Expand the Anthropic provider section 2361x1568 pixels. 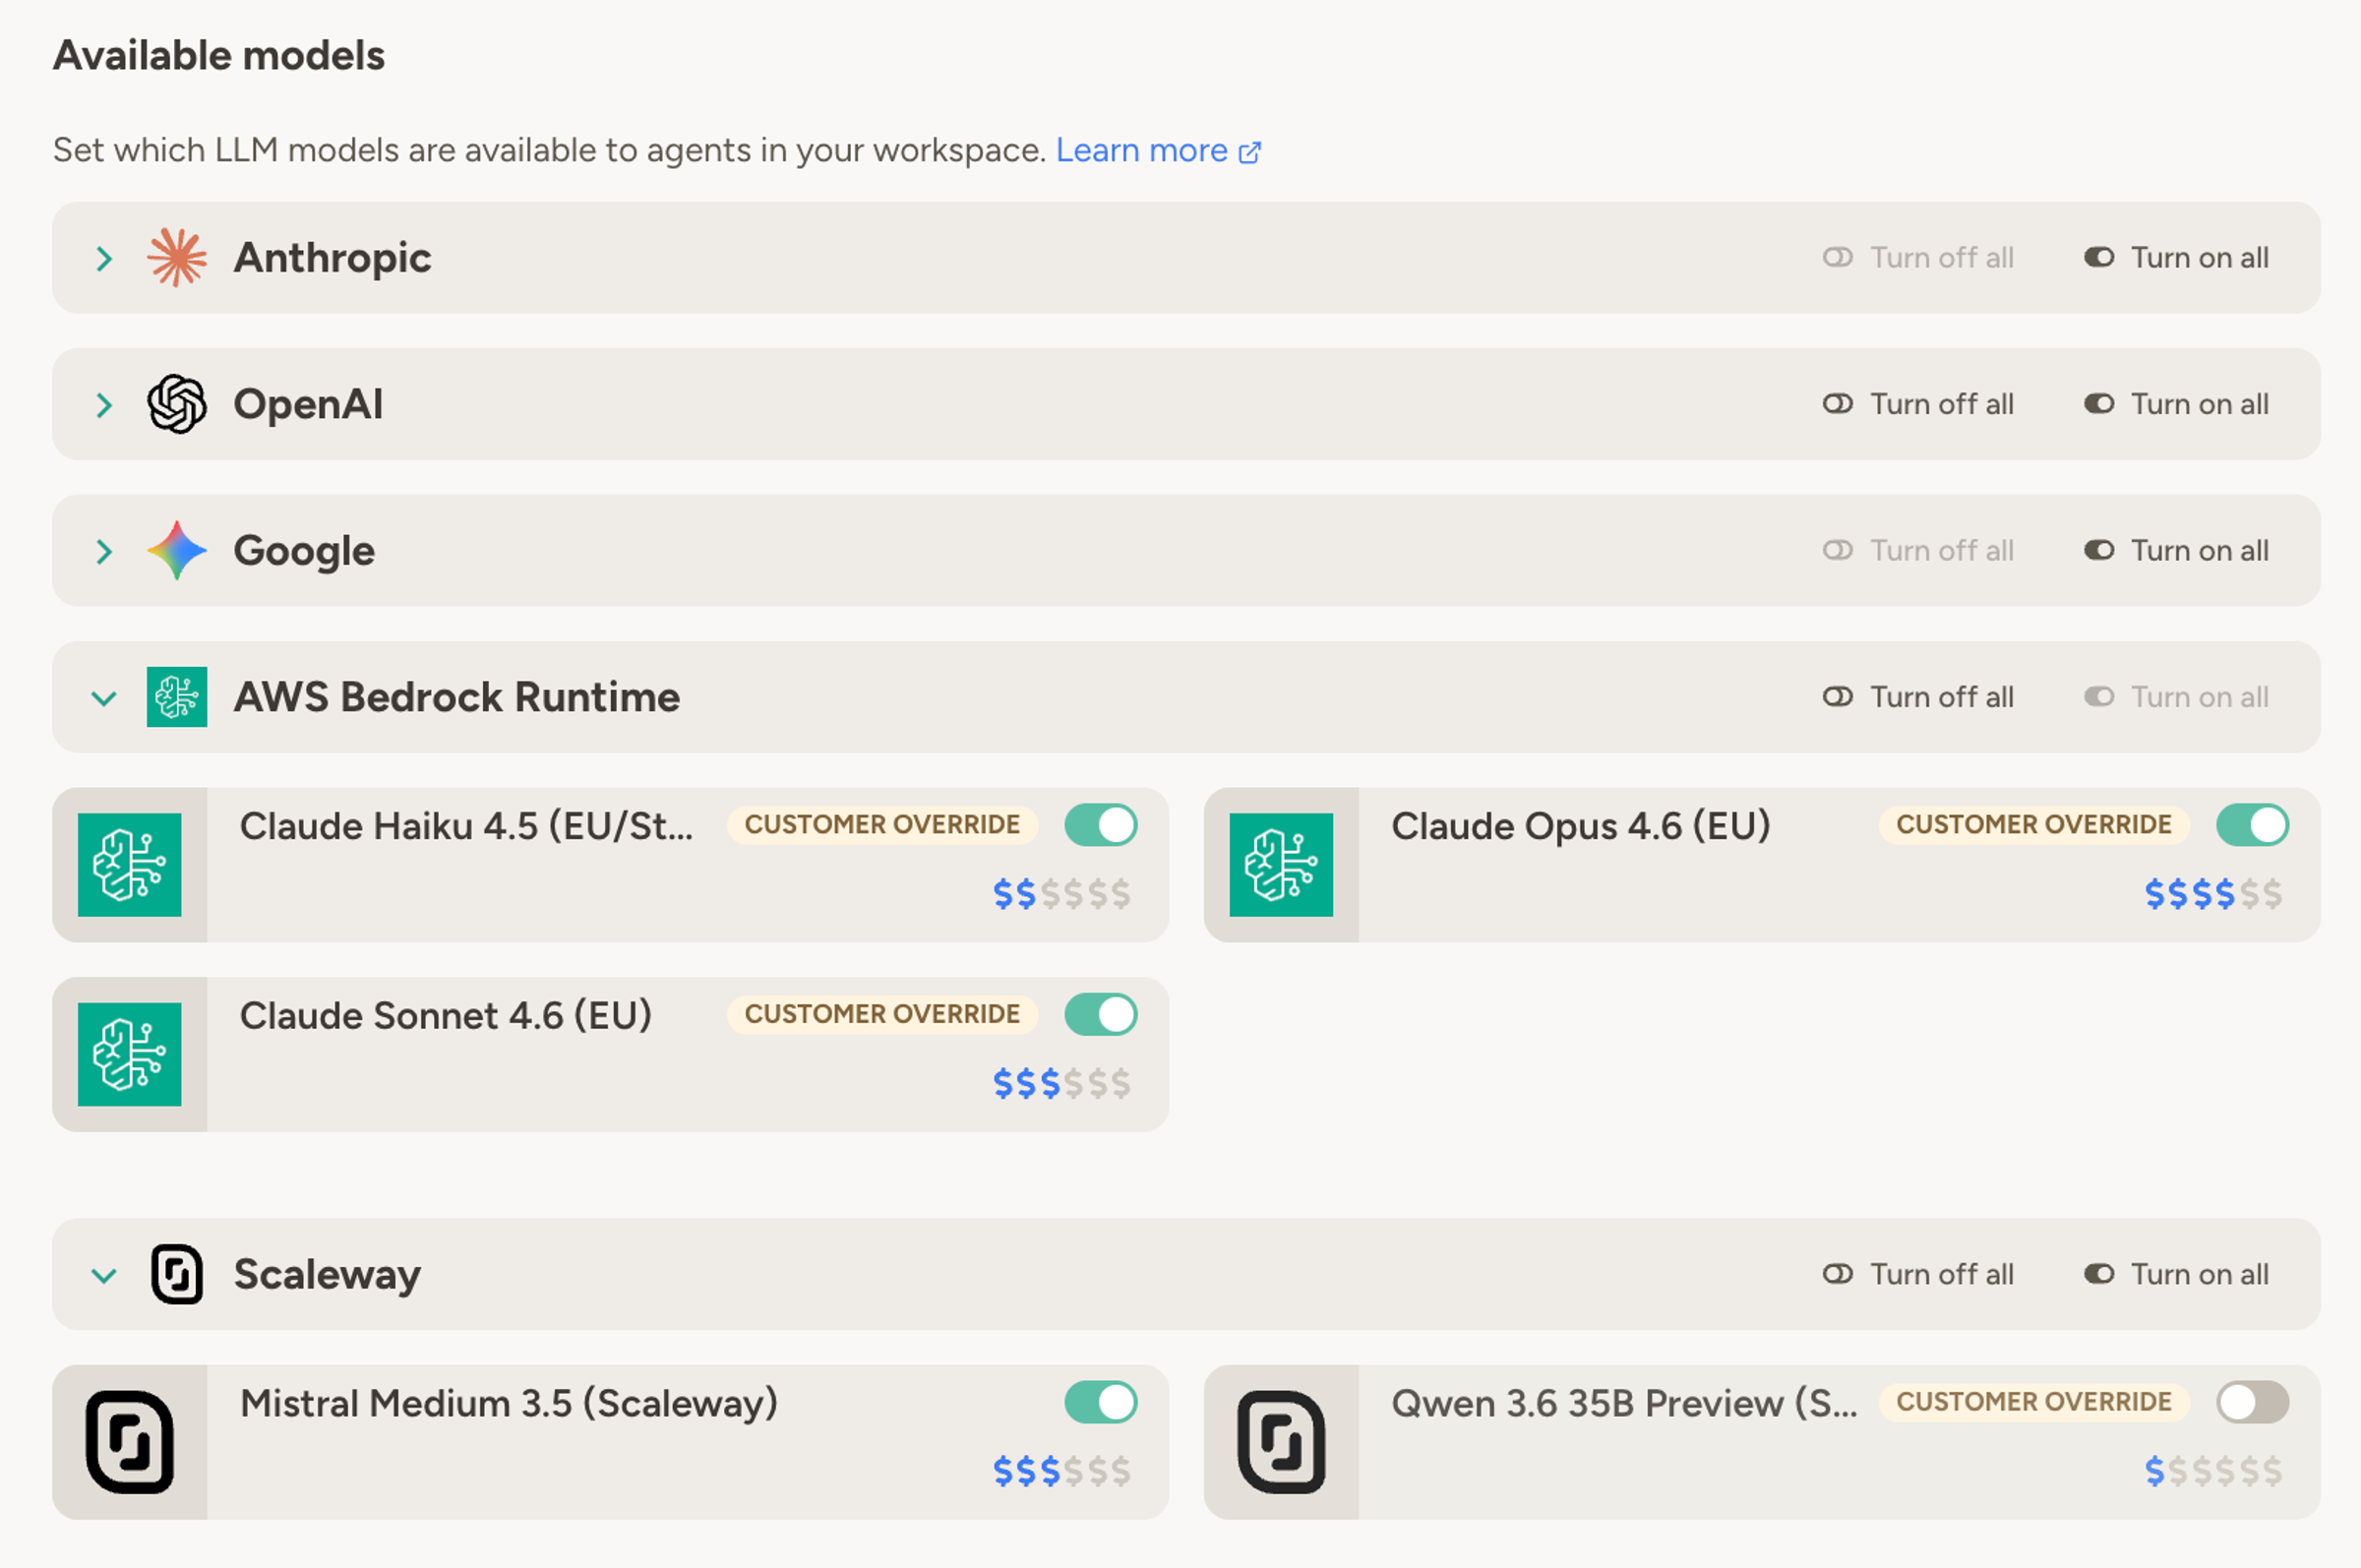pos(104,259)
